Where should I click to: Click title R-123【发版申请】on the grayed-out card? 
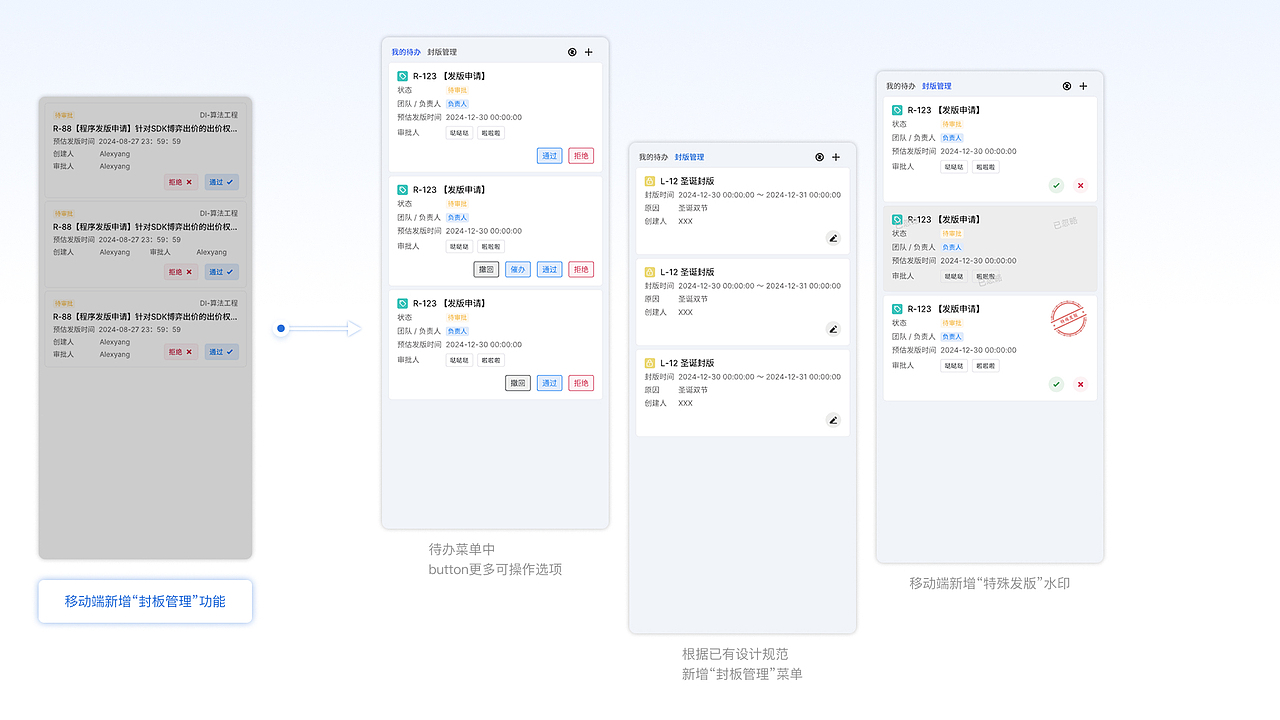click(x=944, y=219)
